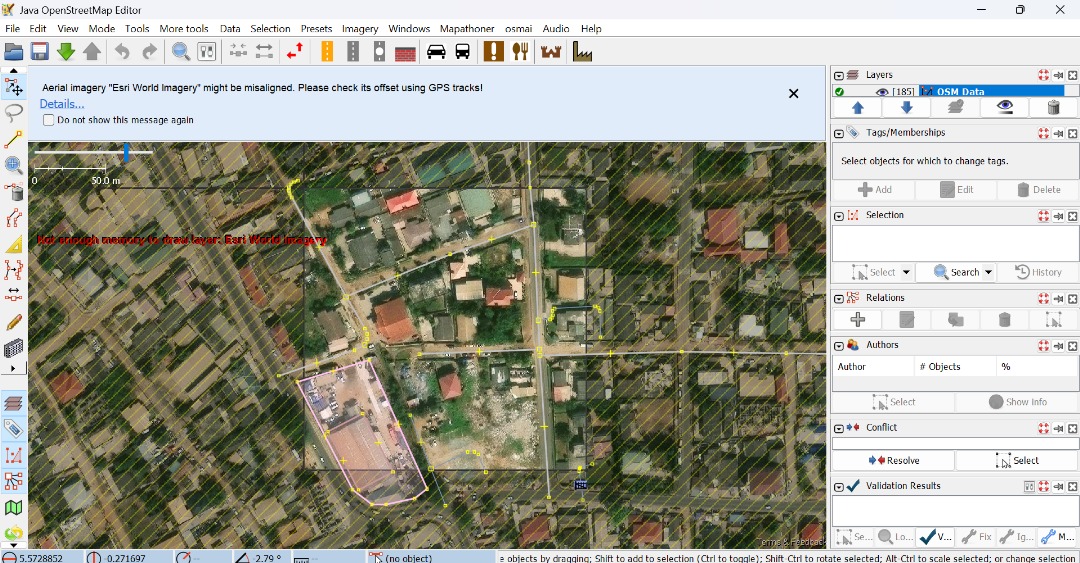The width and height of the screenshot is (1080, 563).
Task: Upload data with the gray up arrow
Action: (92, 52)
